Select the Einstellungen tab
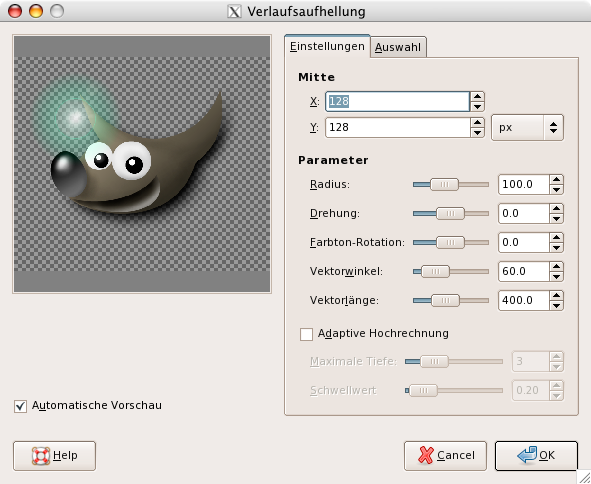Viewport: 591px width, 484px height. 327,46
